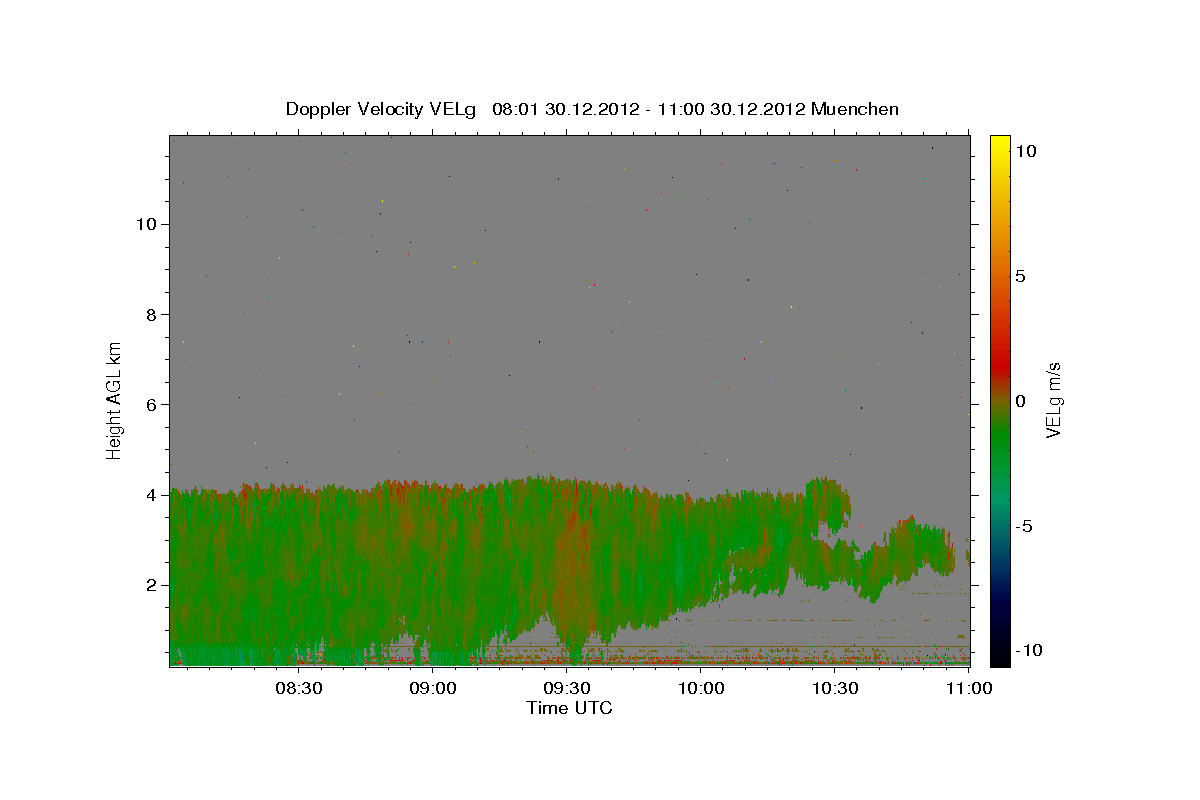
Task: Click the 'VELg m/s' colorbar label
Action: [x=1053, y=400]
